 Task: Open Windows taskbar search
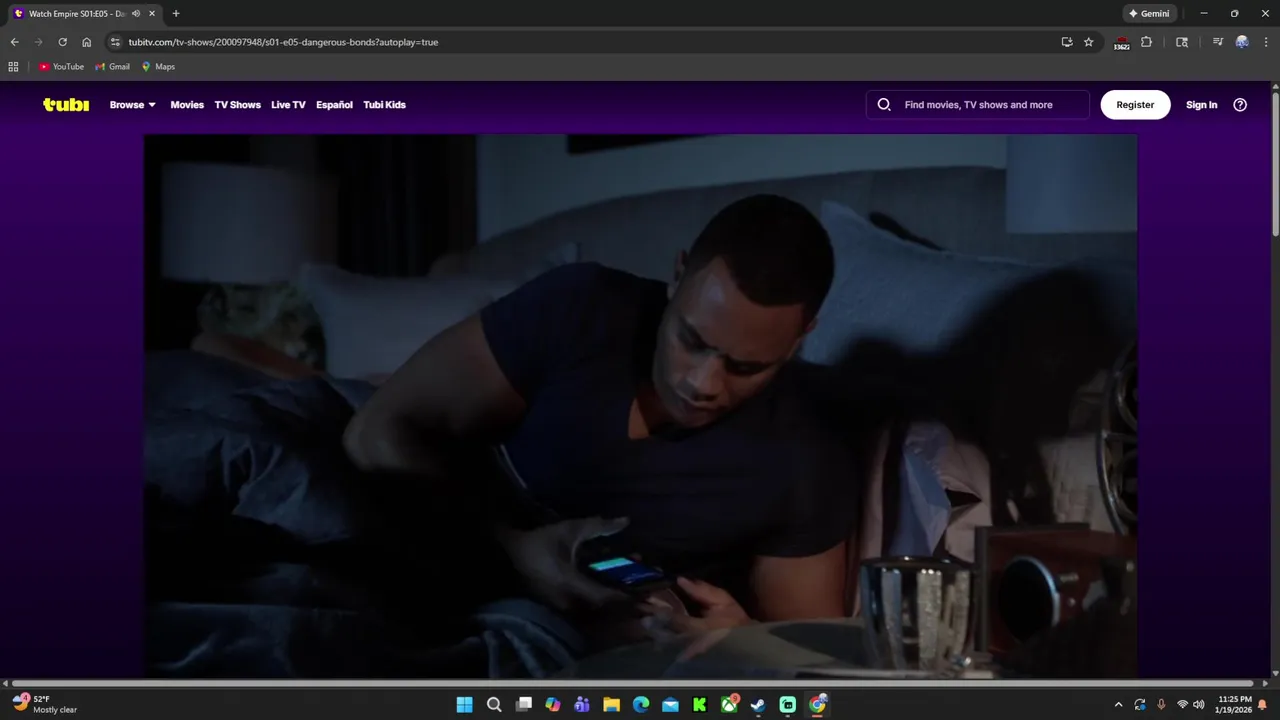click(494, 705)
